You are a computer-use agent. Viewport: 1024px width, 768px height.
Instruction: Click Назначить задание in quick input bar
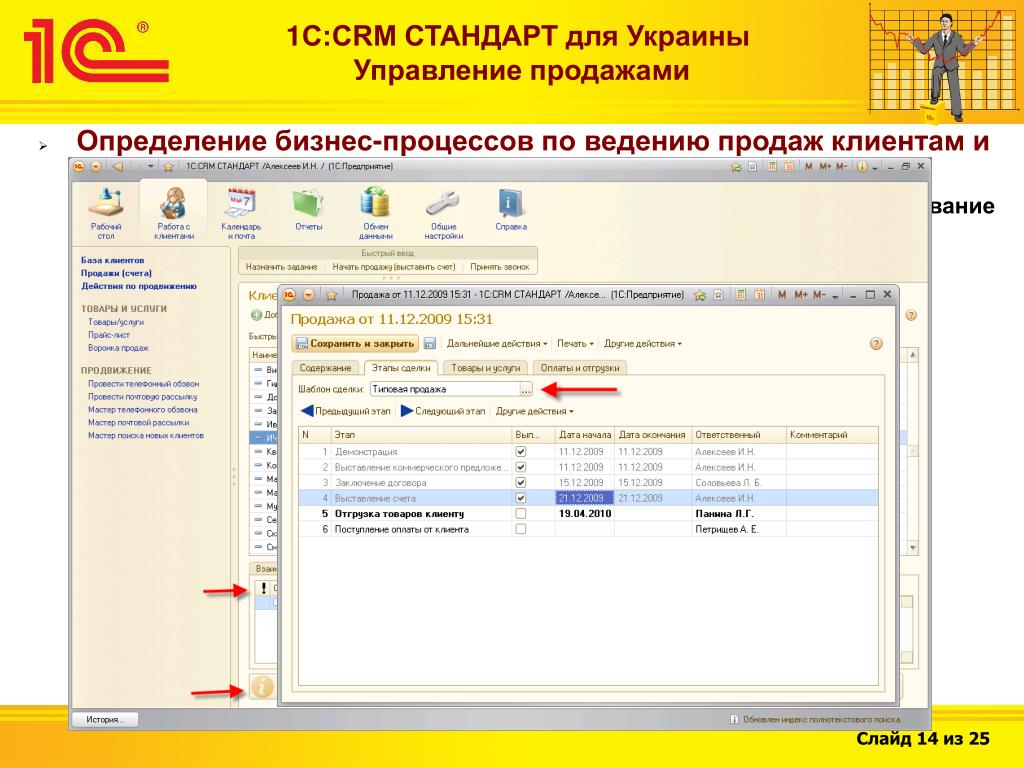281,266
